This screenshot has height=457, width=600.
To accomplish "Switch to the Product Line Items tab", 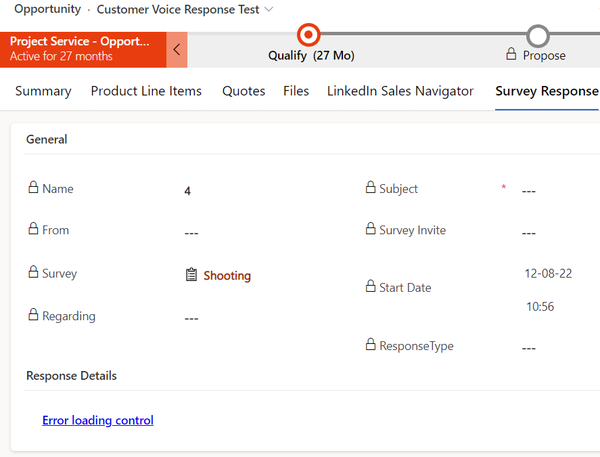I will click(x=146, y=91).
